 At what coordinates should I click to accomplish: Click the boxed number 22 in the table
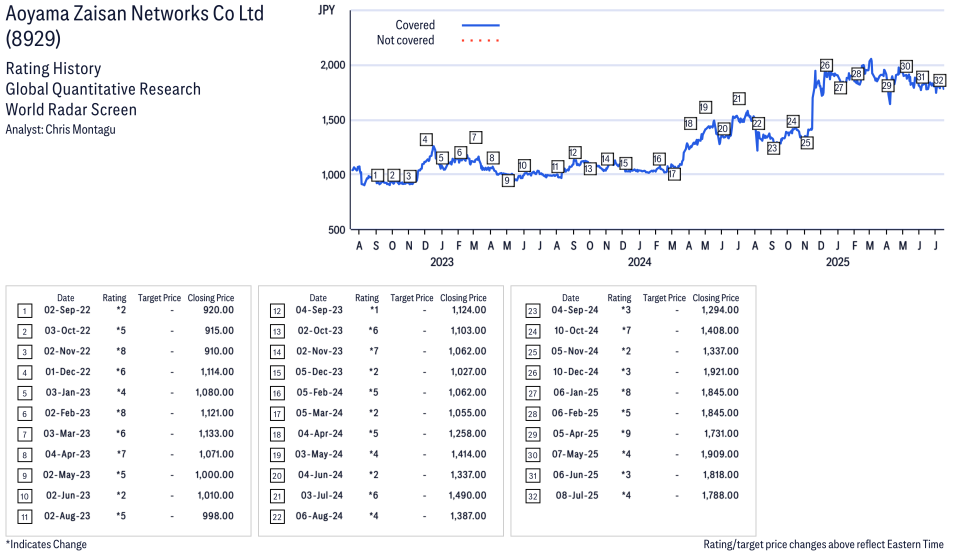277,517
